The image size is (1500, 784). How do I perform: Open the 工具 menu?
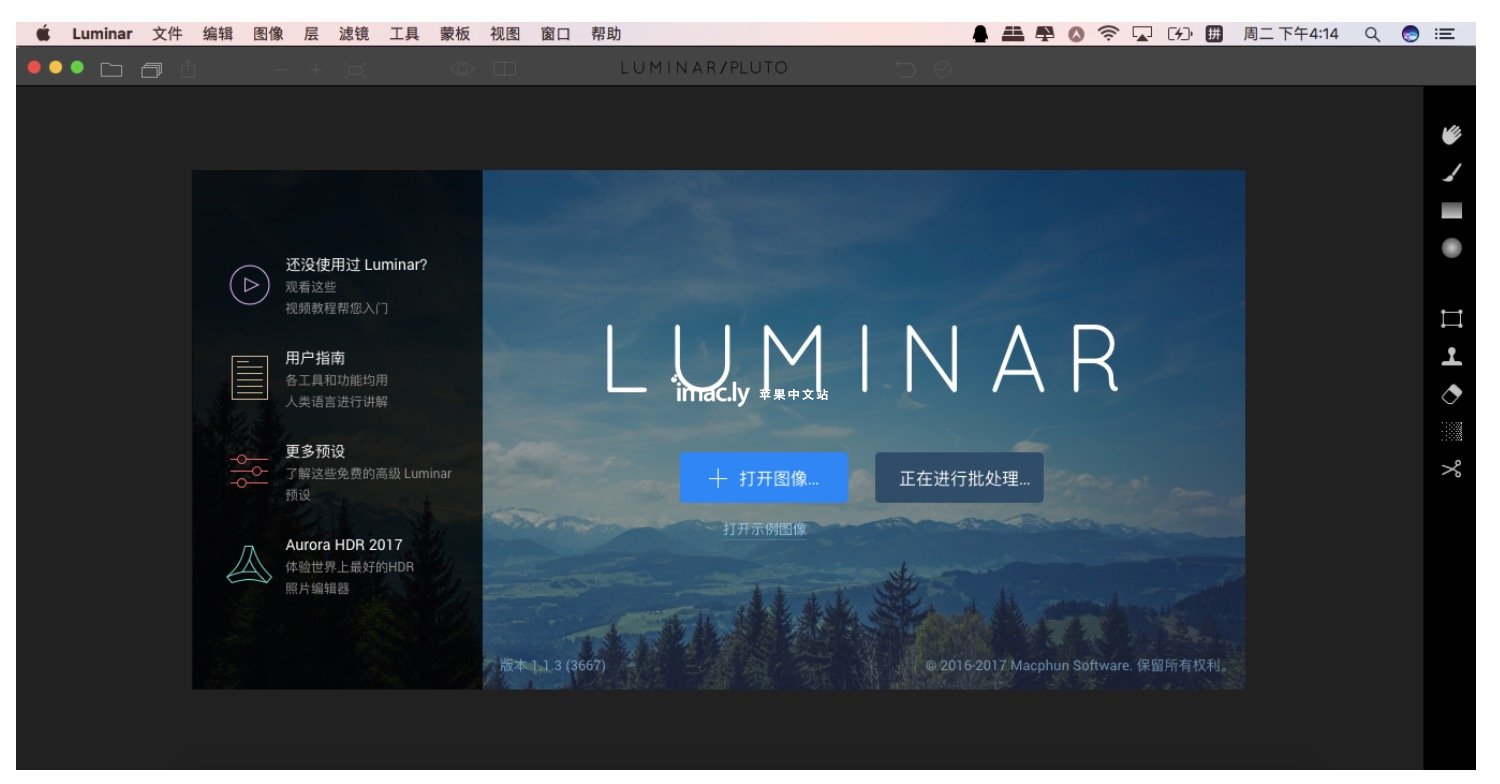point(404,34)
